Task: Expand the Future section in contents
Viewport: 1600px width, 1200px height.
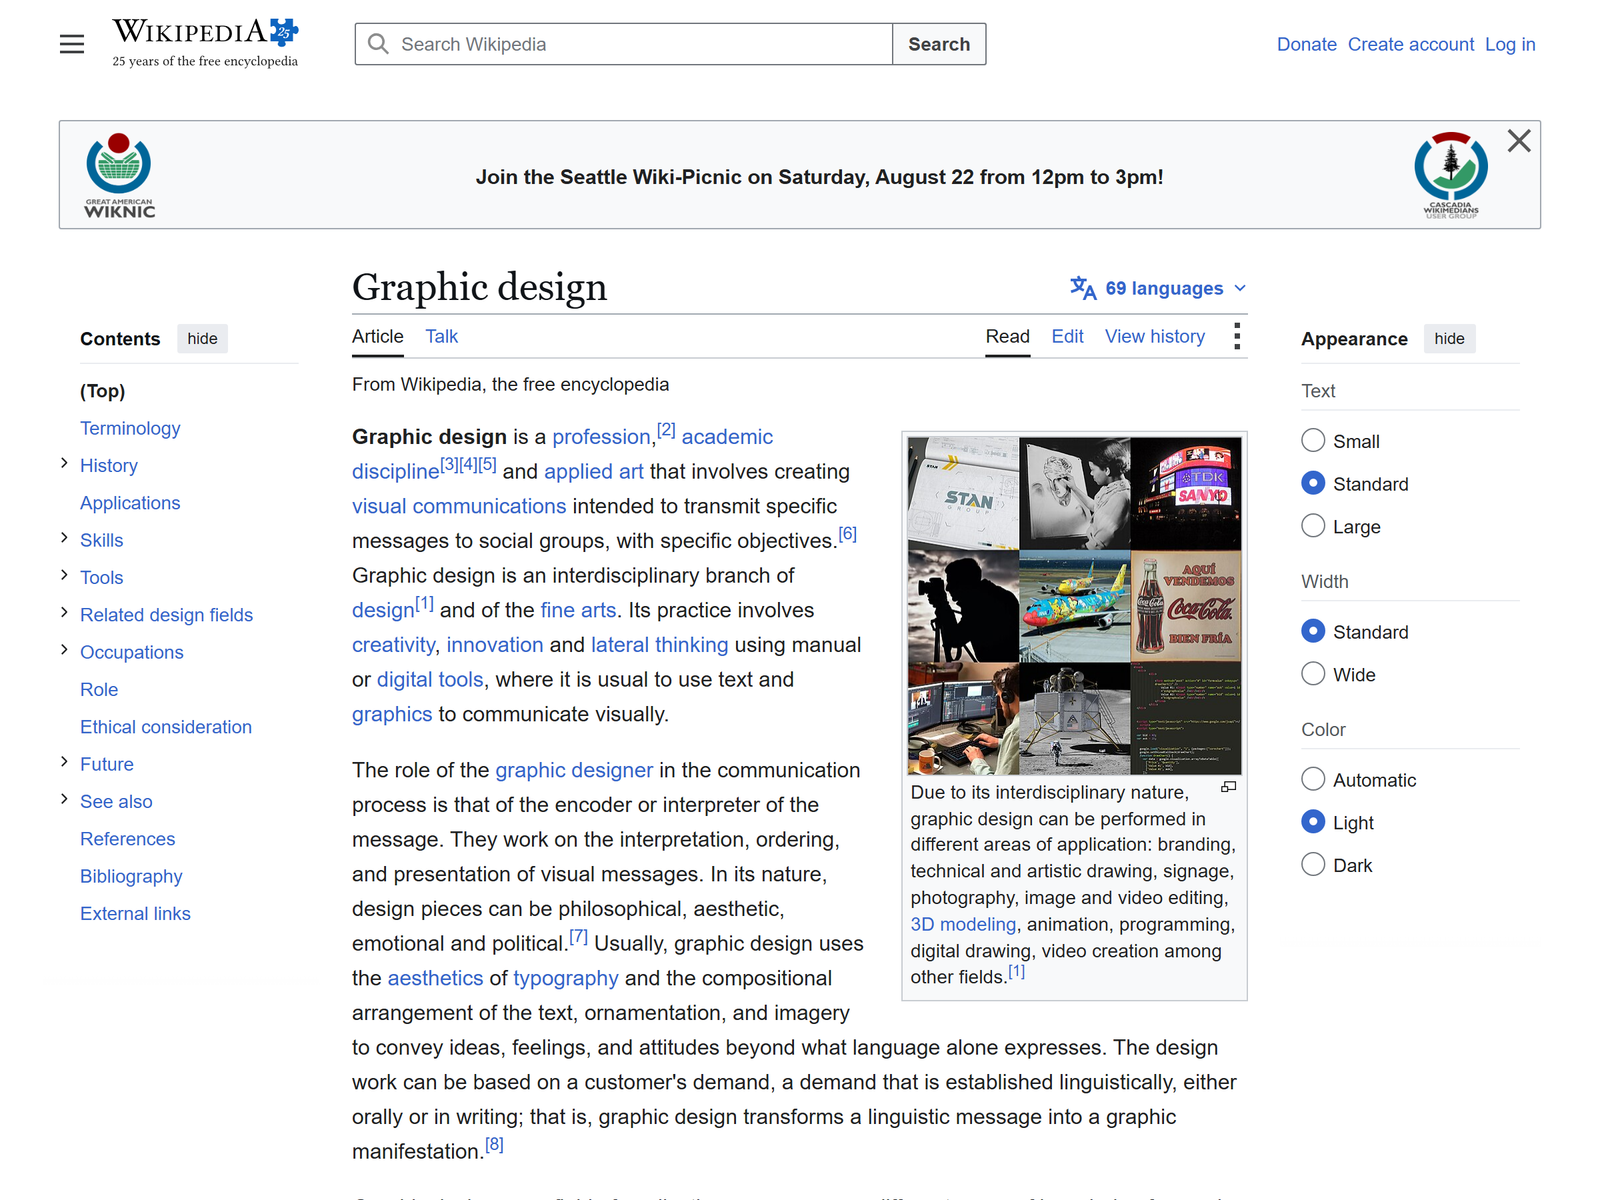Action: coord(64,762)
